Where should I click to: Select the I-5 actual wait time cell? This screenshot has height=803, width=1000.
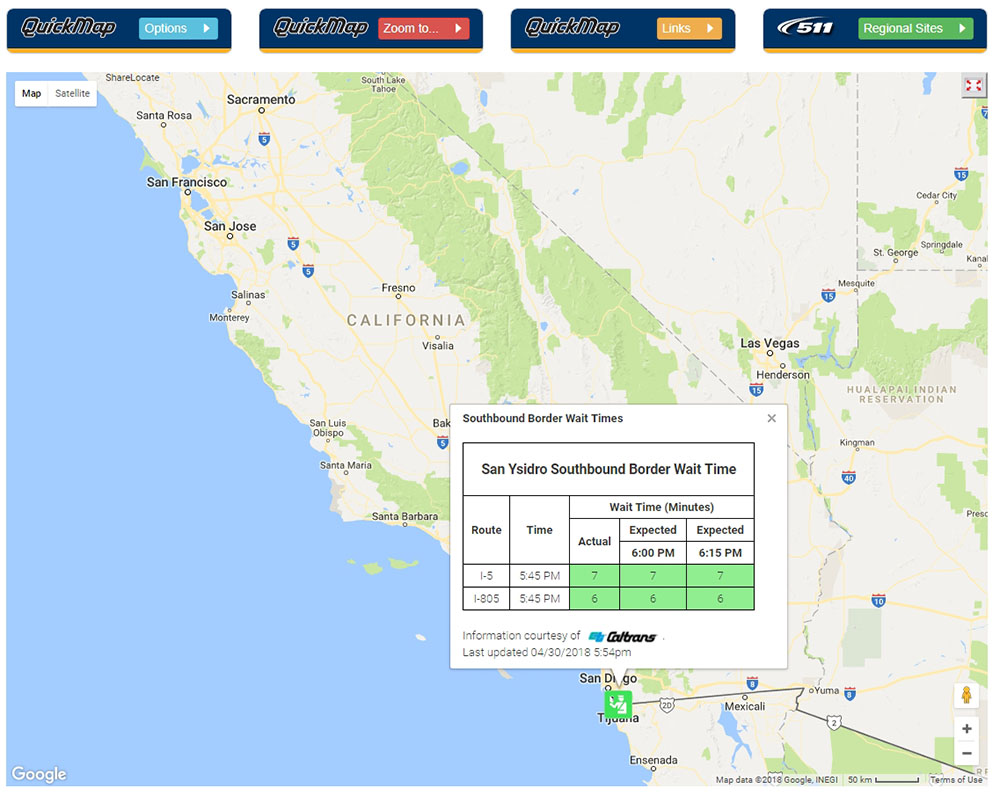pyautogui.click(x=594, y=575)
